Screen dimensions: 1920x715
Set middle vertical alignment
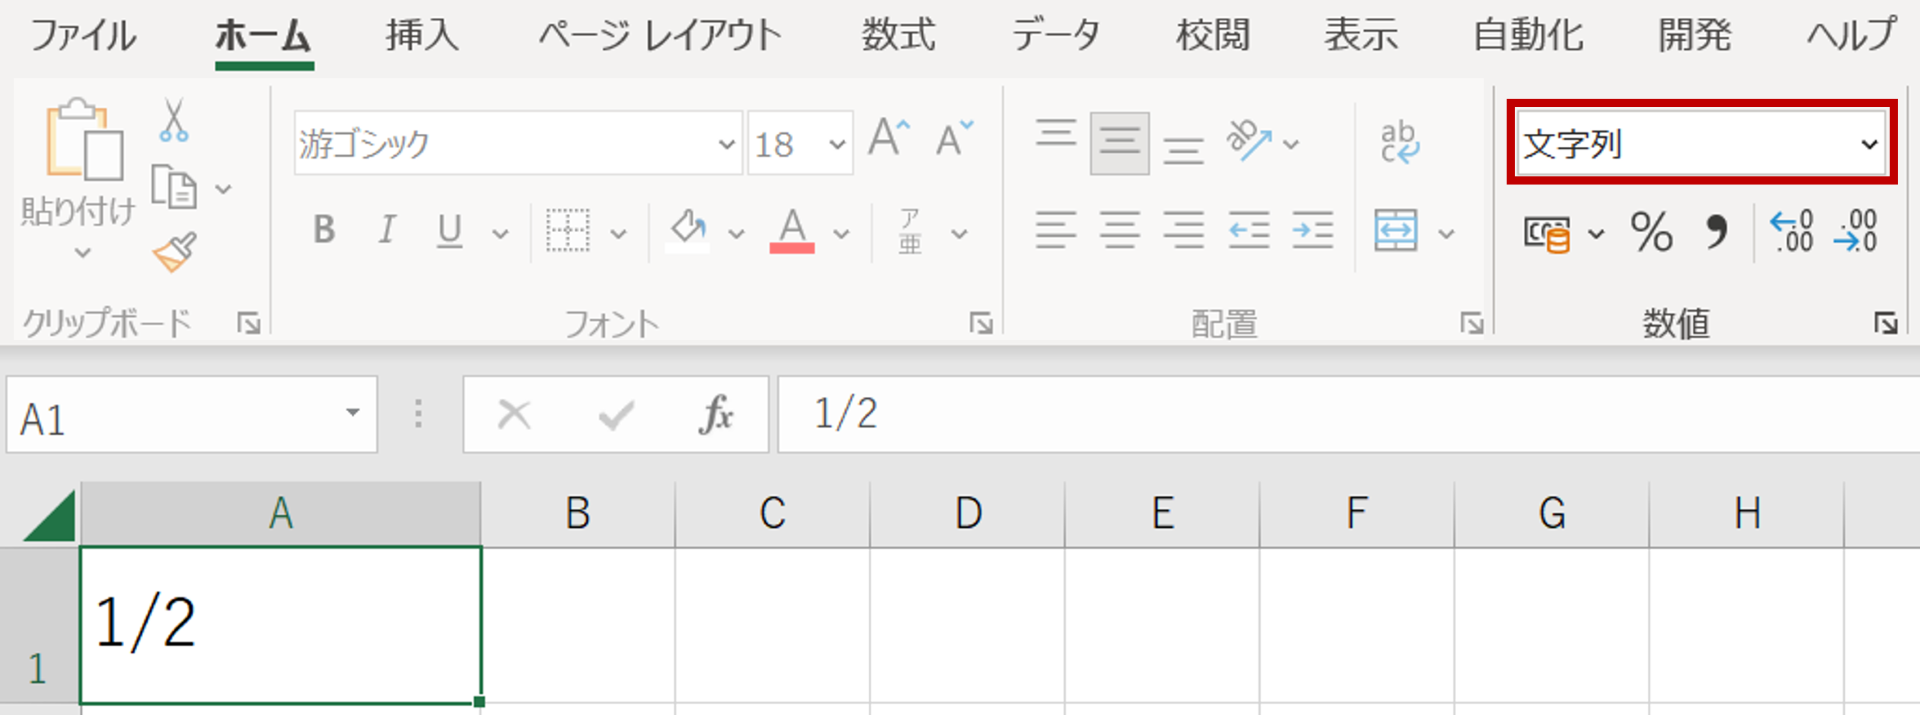tap(1119, 143)
